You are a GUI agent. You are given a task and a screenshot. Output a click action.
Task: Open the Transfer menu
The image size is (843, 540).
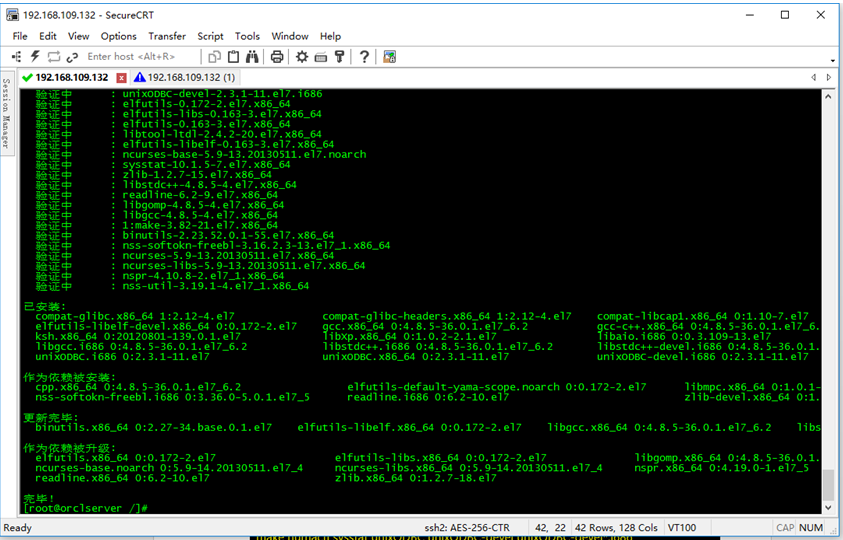tap(167, 36)
